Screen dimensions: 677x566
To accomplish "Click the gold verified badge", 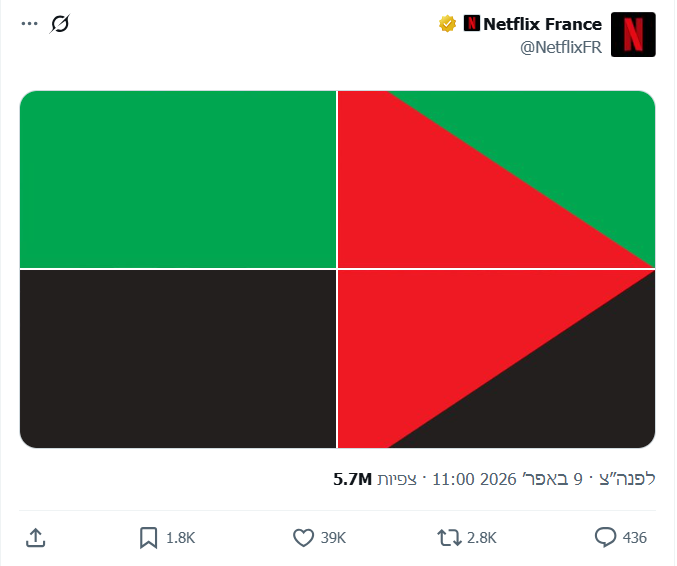I will click(x=447, y=24).
